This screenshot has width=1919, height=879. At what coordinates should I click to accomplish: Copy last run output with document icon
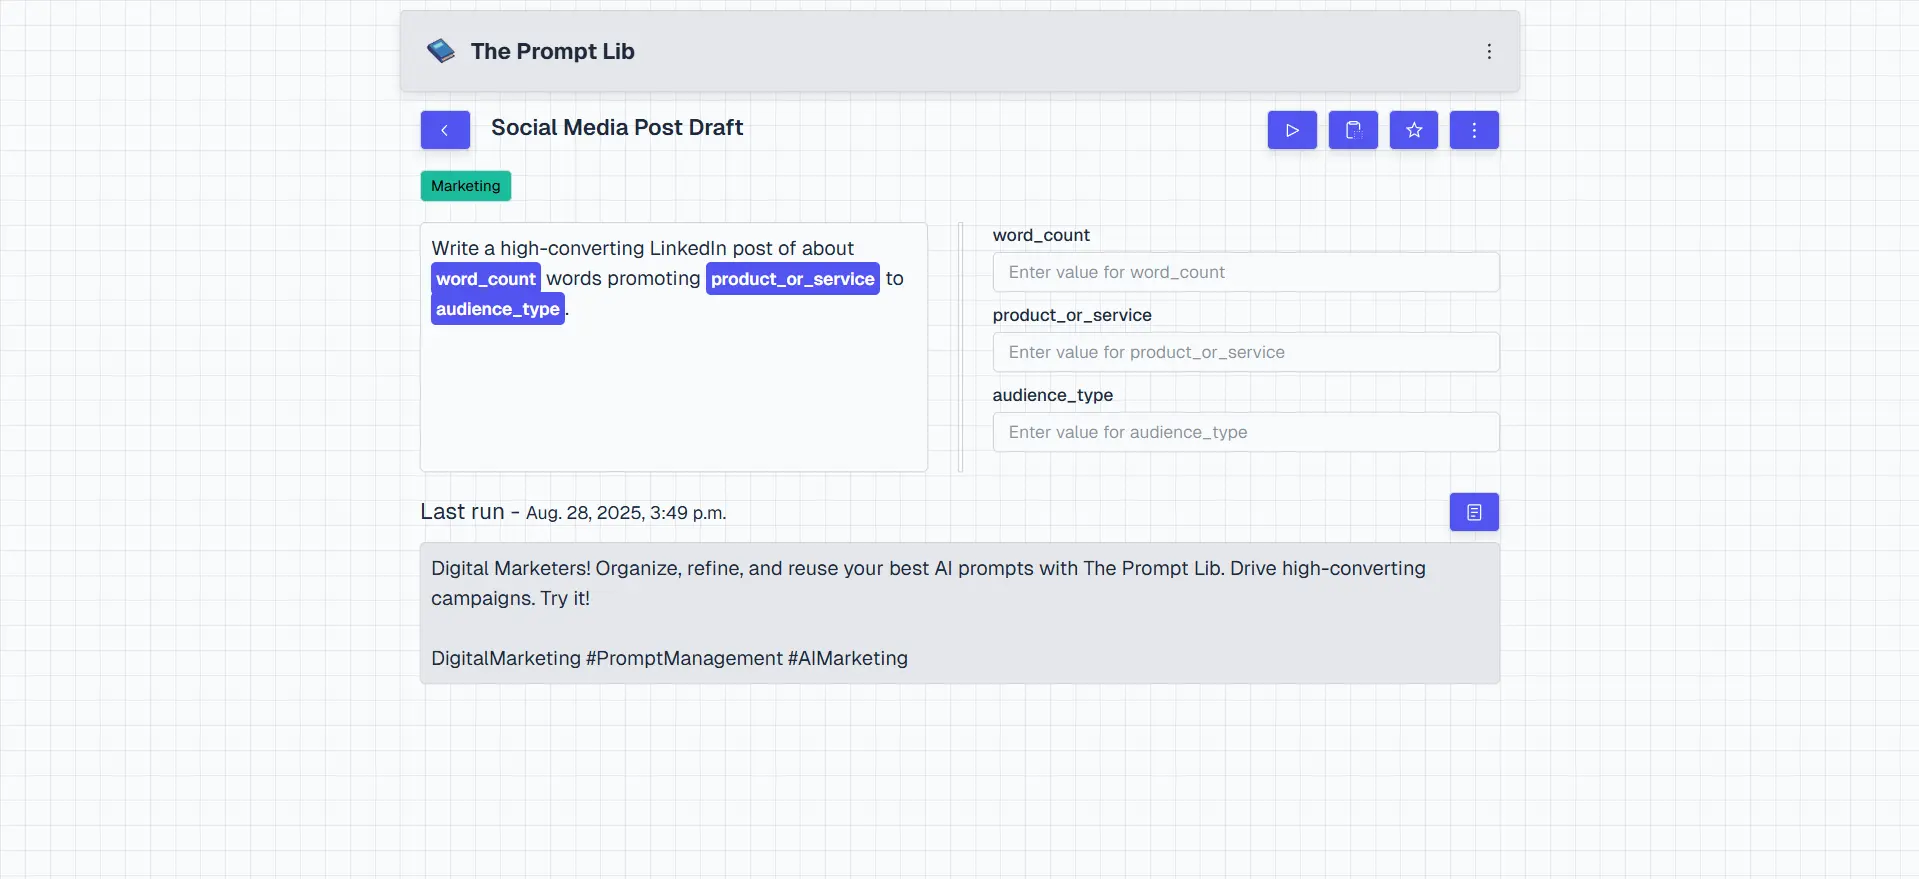click(x=1474, y=512)
